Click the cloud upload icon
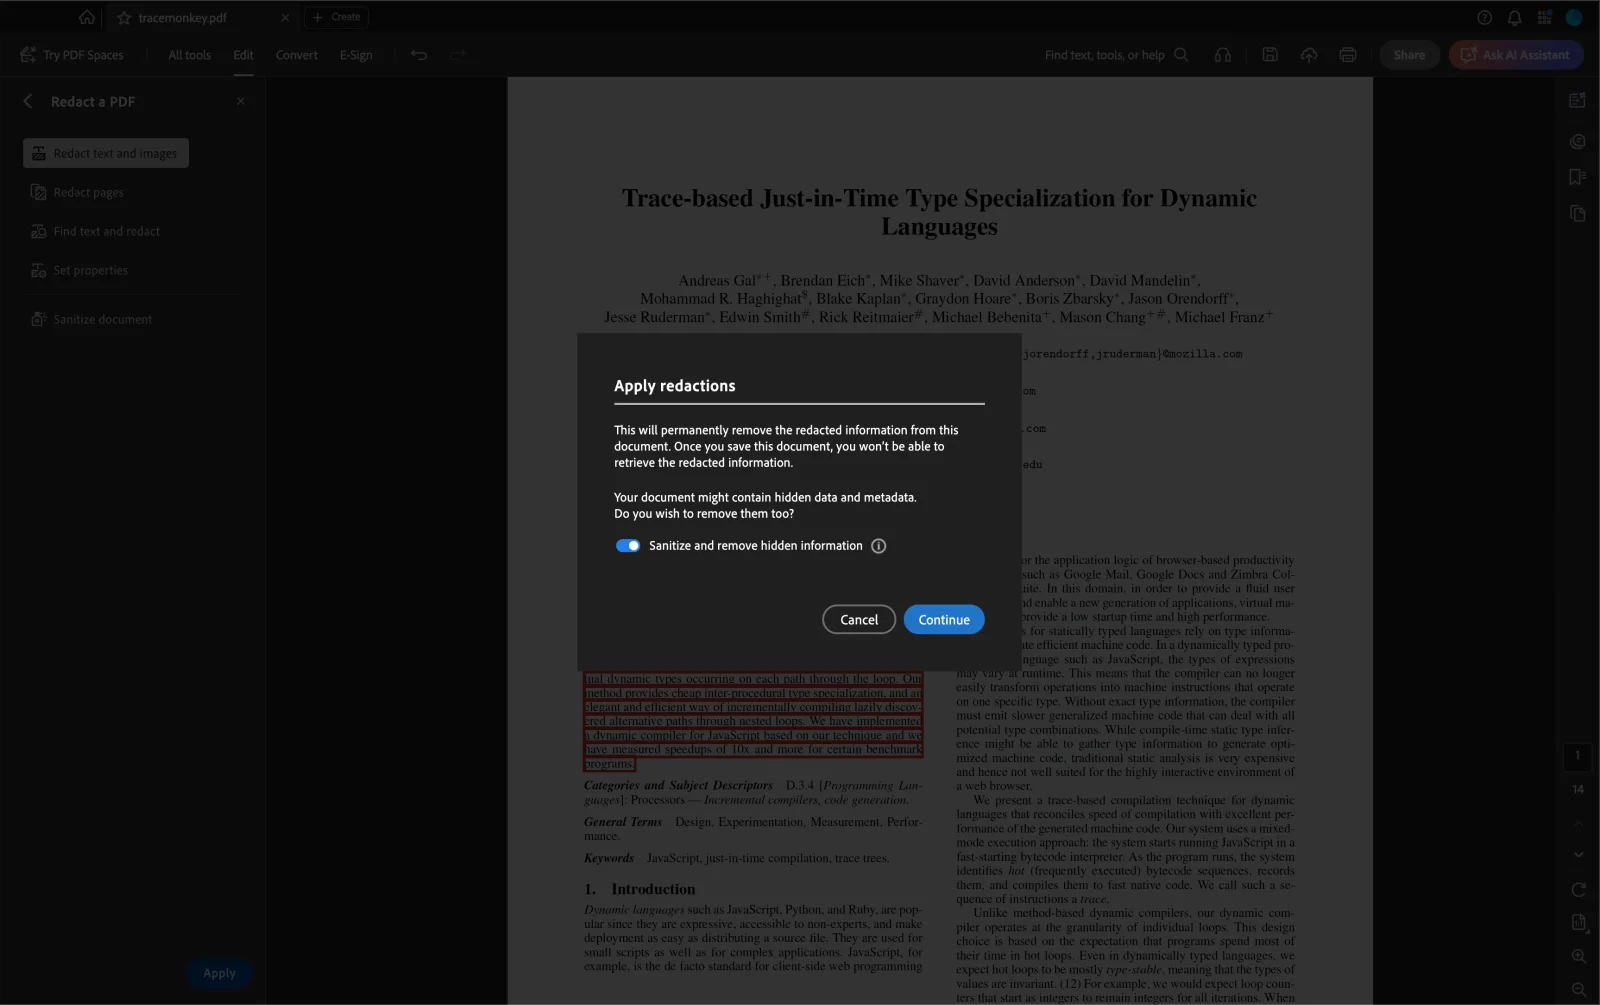 (1309, 55)
